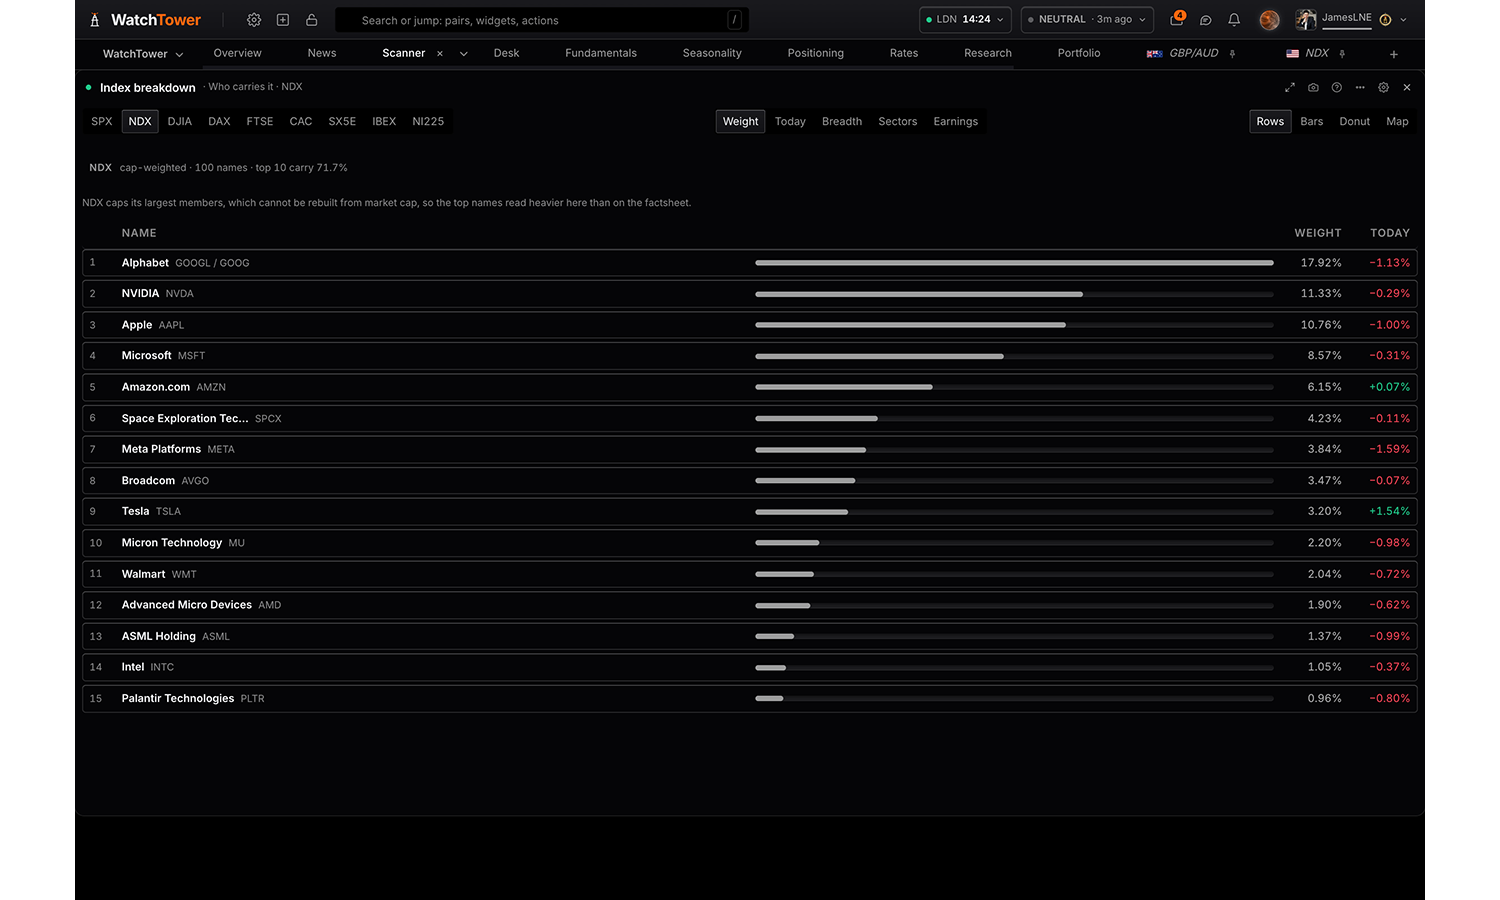Screen dimensions: 1500x900
Task: Expand the Index breakdown panel to fullscreen
Action: coord(1290,88)
